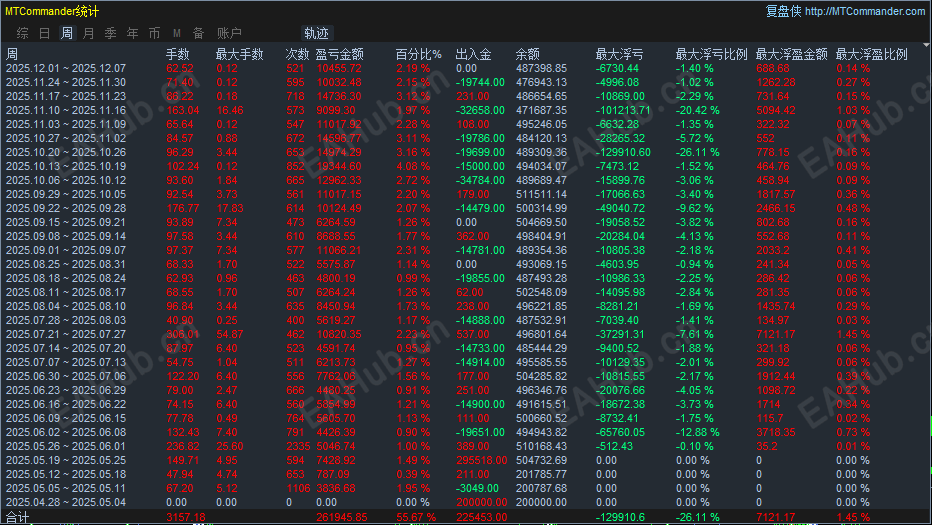The width and height of the screenshot is (932, 525).
Task: Sort by 最大手数 column header
Action: coord(240,54)
